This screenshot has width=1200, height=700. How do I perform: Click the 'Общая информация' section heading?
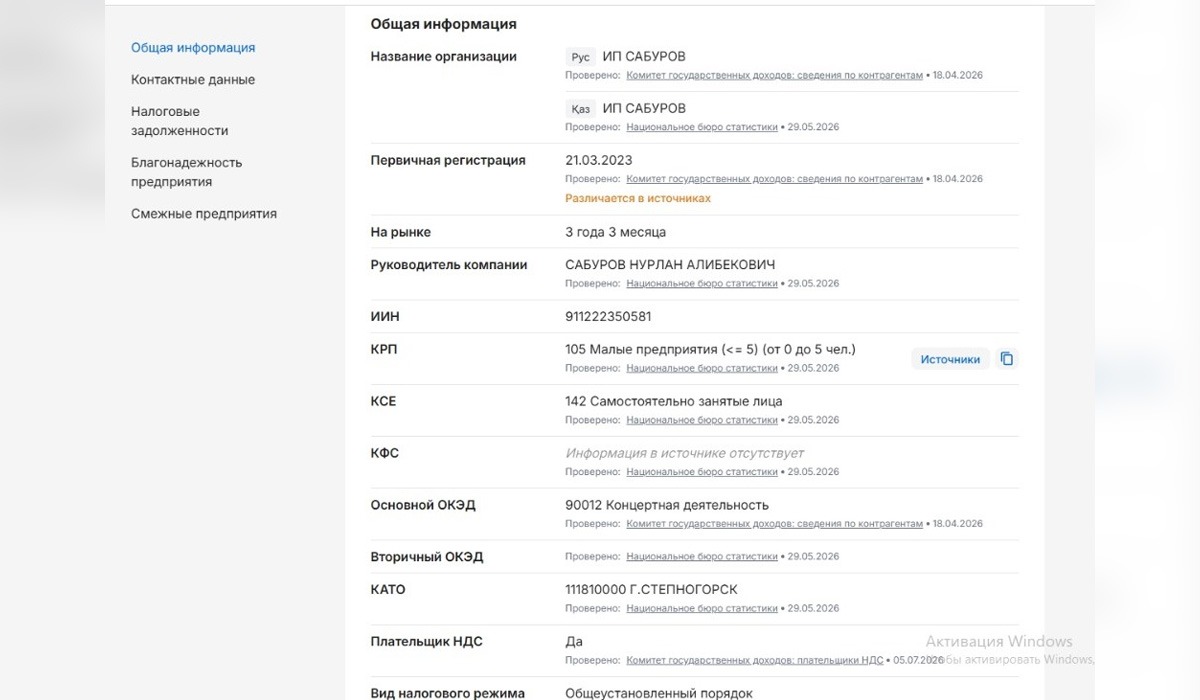[x=444, y=24]
